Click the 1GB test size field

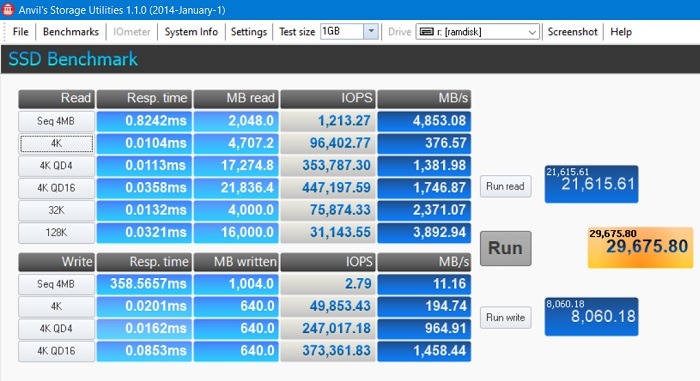[342, 32]
